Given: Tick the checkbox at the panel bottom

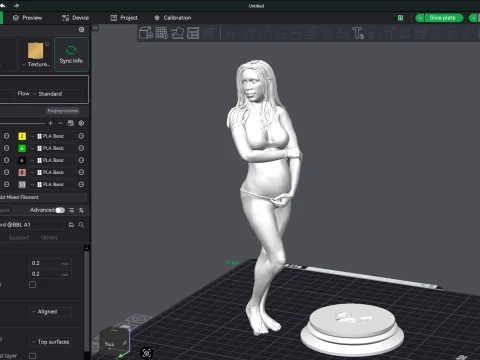Looking at the screenshot, I should [32, 356].
